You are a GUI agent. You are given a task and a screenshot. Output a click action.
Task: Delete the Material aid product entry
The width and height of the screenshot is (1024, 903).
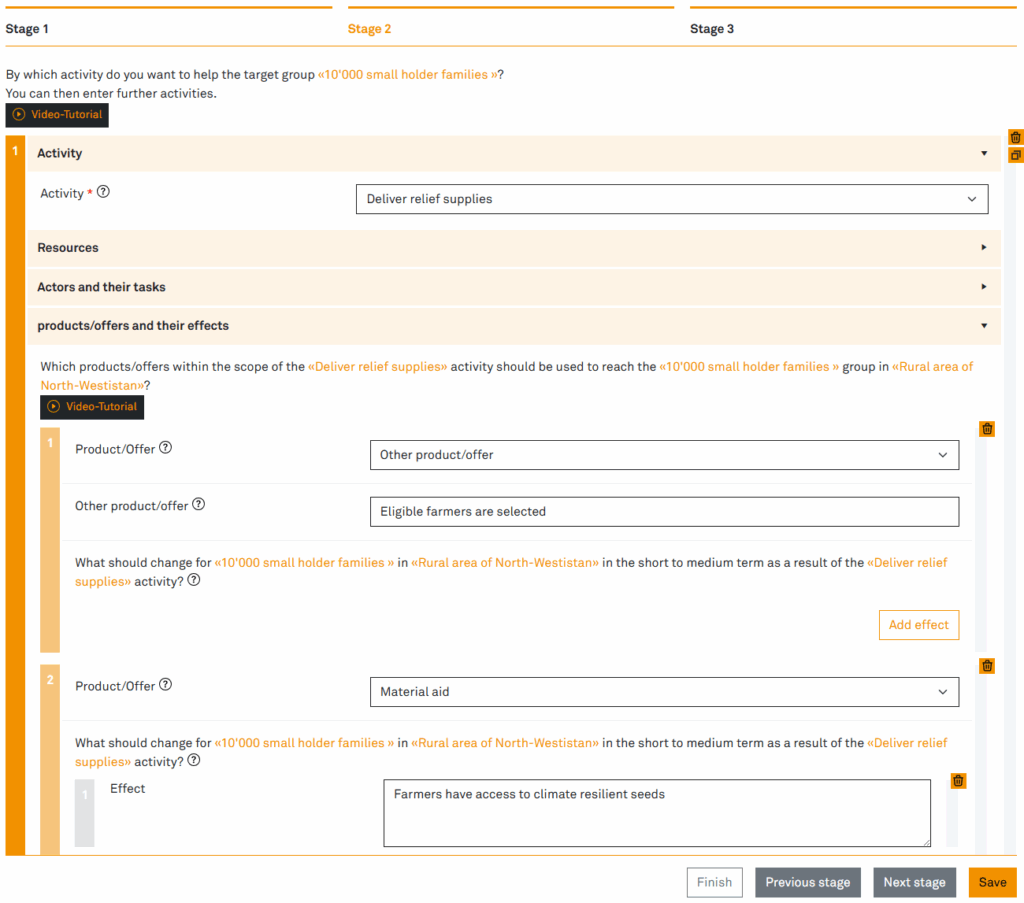987,666
